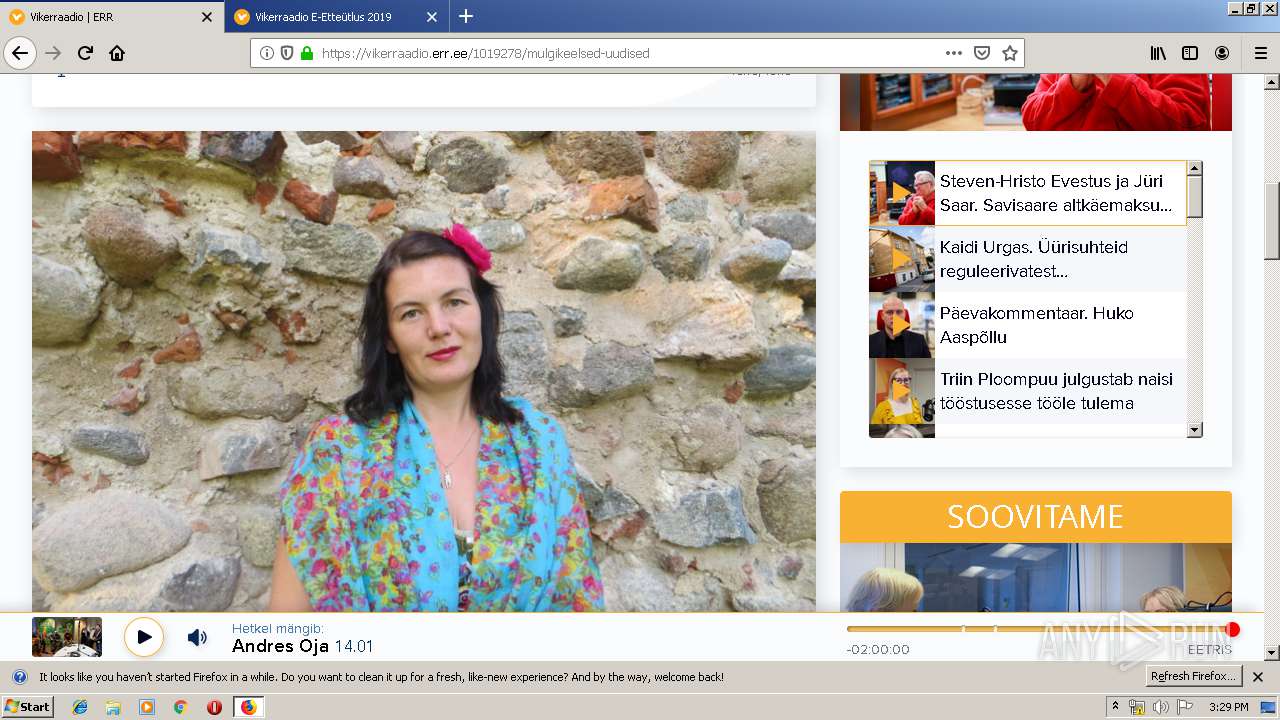1280x720 pixels.
Task: Open File Explorer from taskbar
Action: [113, 707]
